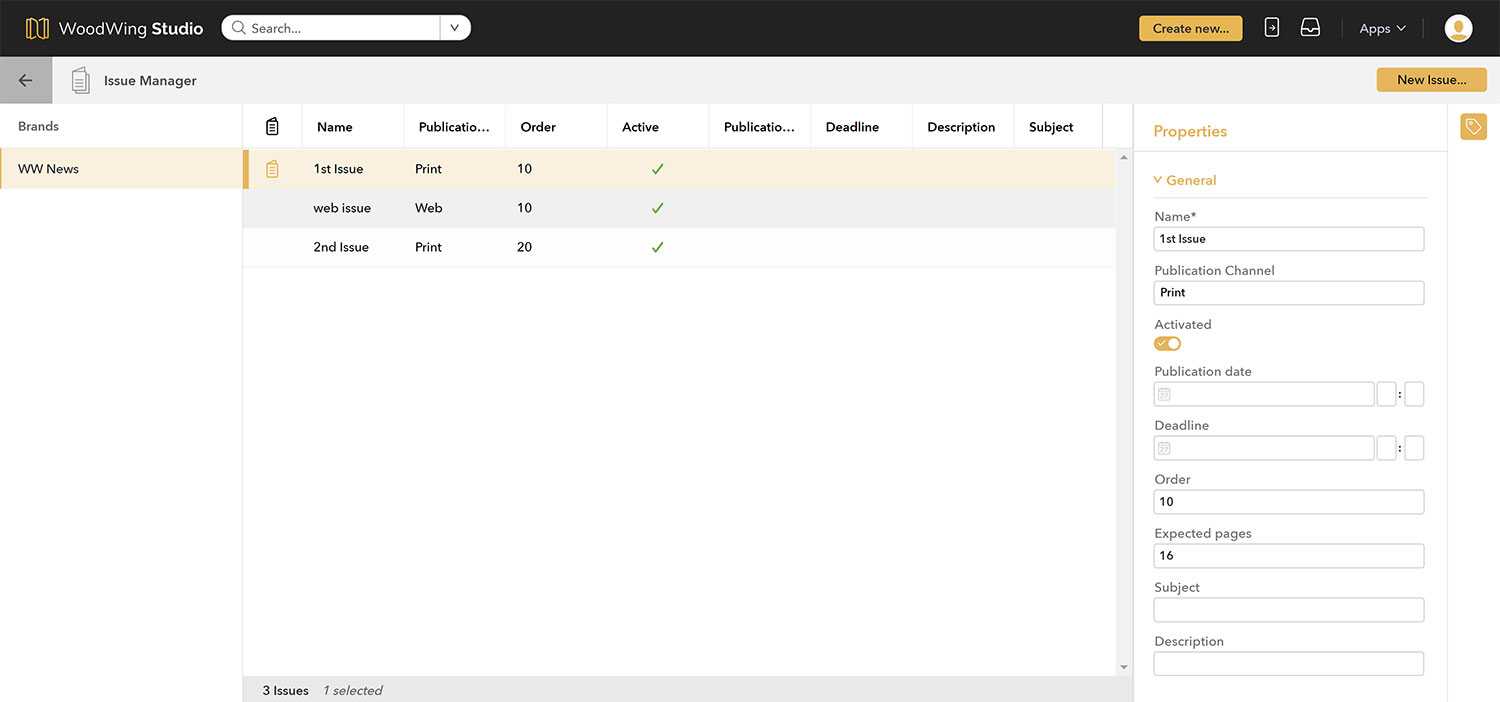
Task: Click the back arrow button
Action: (26, 81)
